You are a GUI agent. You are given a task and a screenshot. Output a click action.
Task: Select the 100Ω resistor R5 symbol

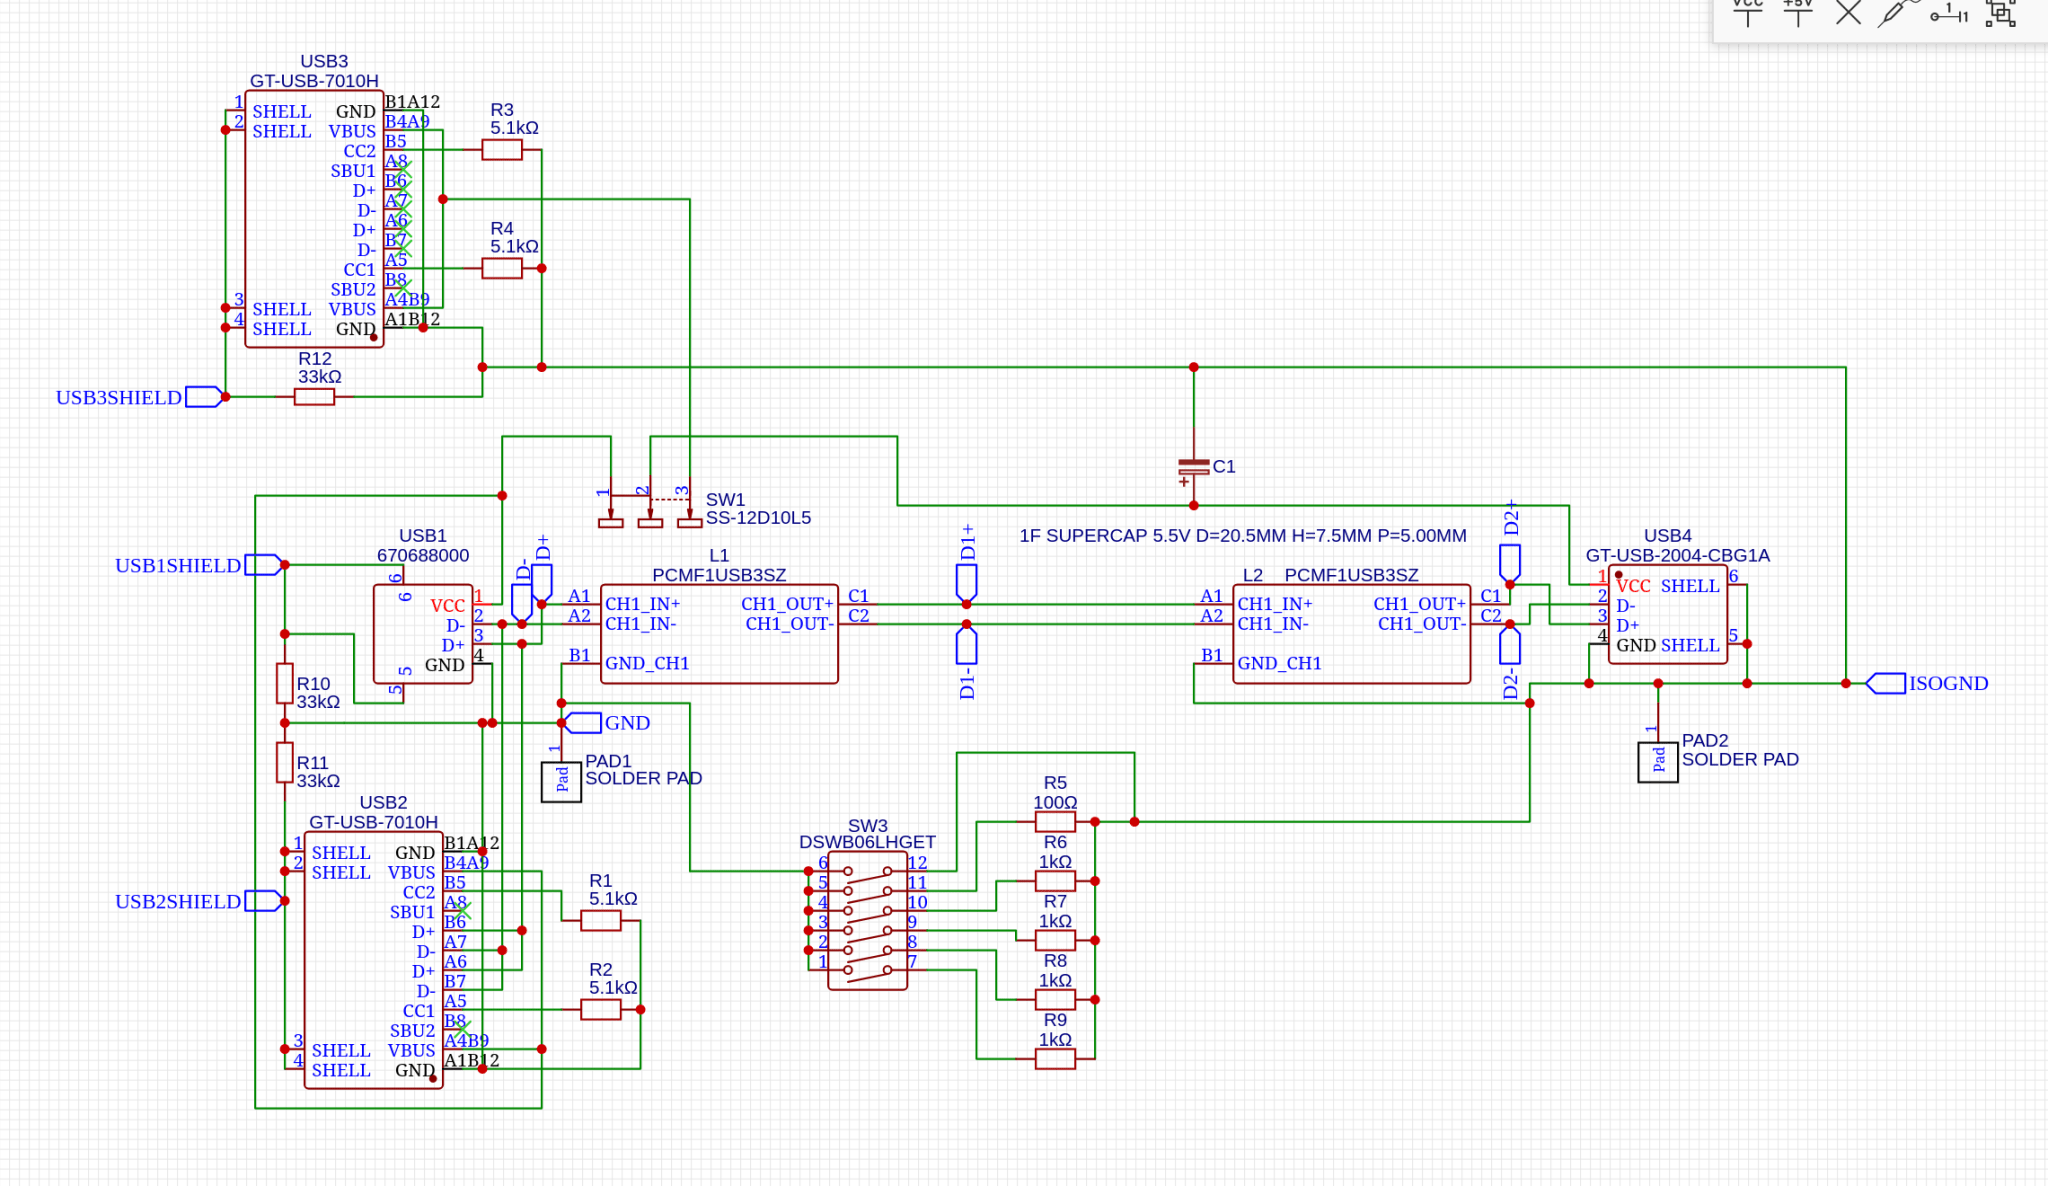point(1055,822)
